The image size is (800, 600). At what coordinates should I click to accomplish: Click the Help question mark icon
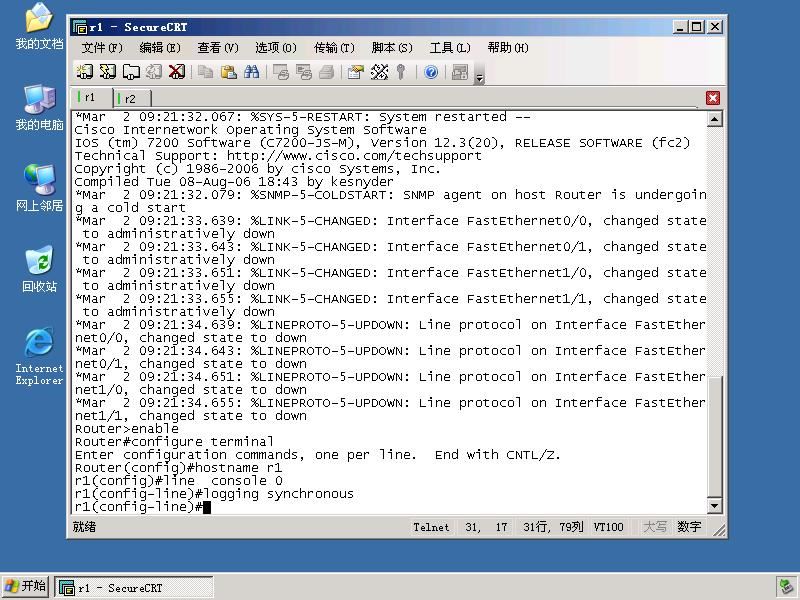click(431, 72)
